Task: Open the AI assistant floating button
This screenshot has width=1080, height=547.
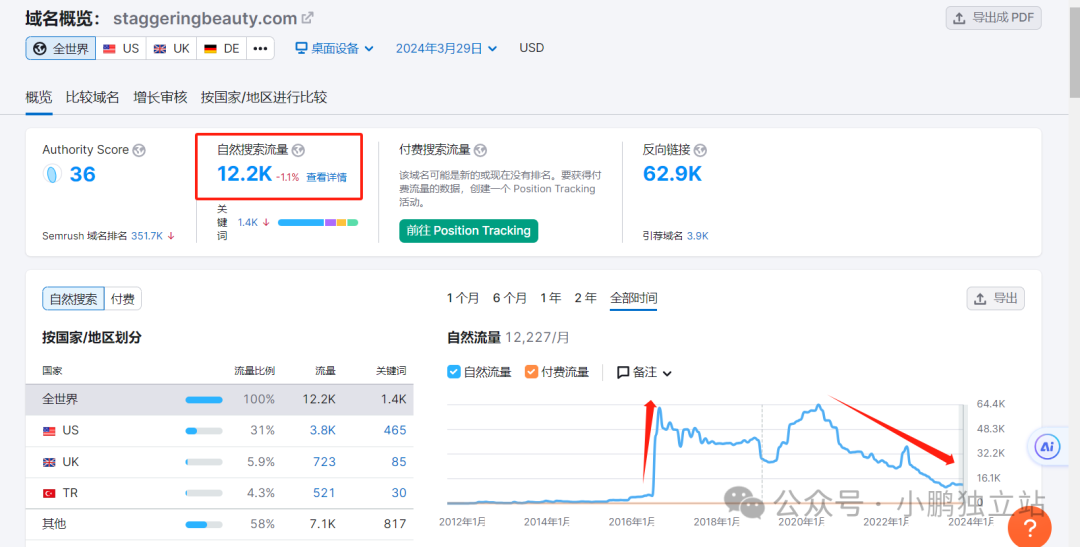Action: click(1047, 446)
